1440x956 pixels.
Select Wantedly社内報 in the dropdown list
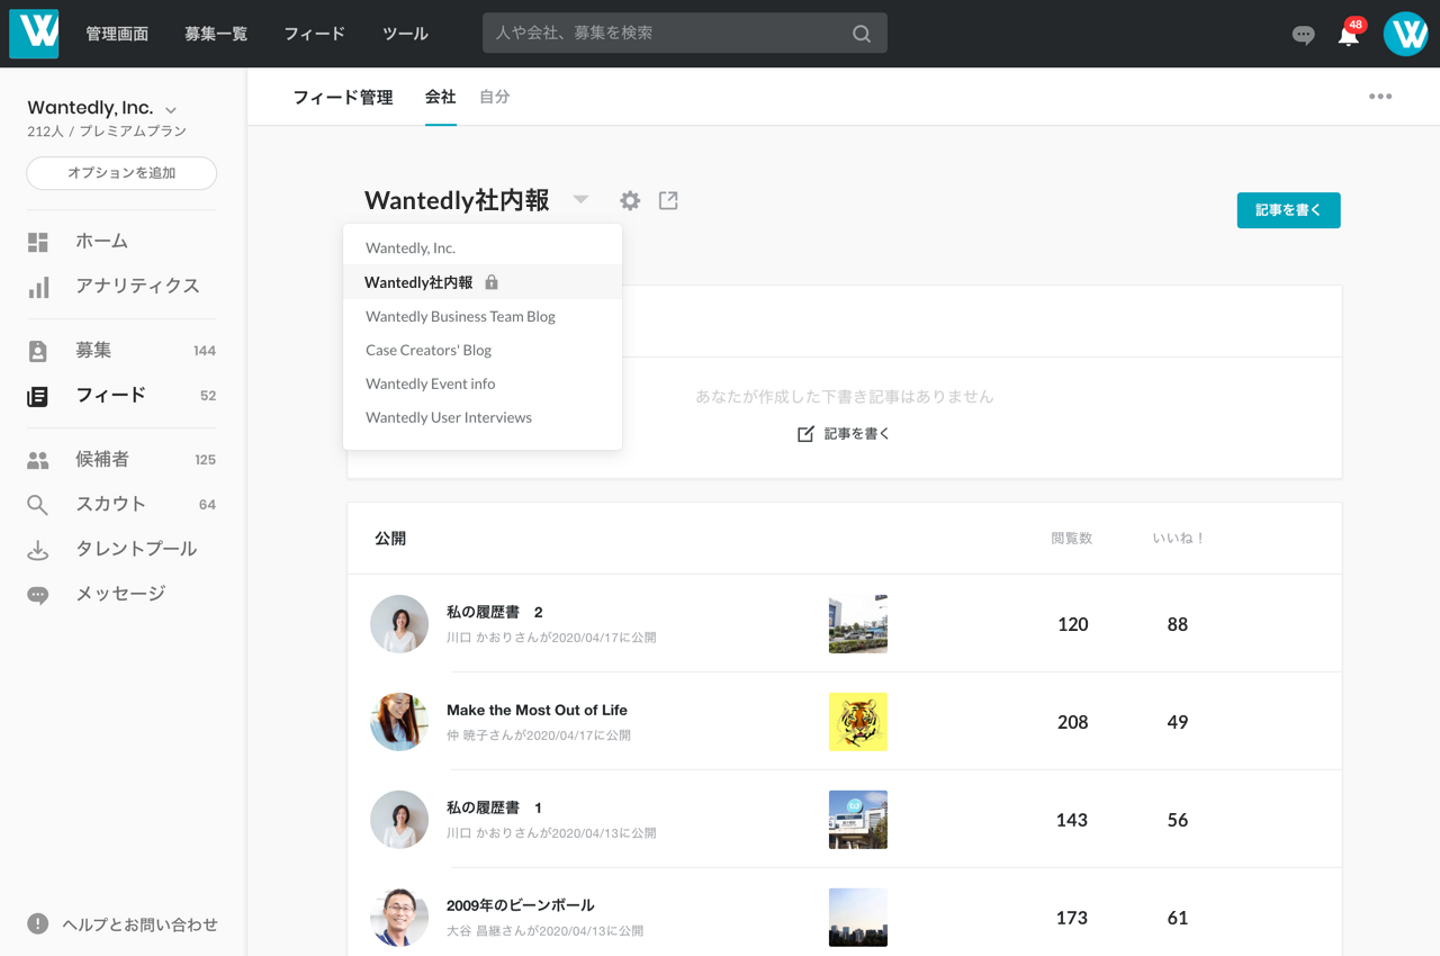tap(482, 282)
